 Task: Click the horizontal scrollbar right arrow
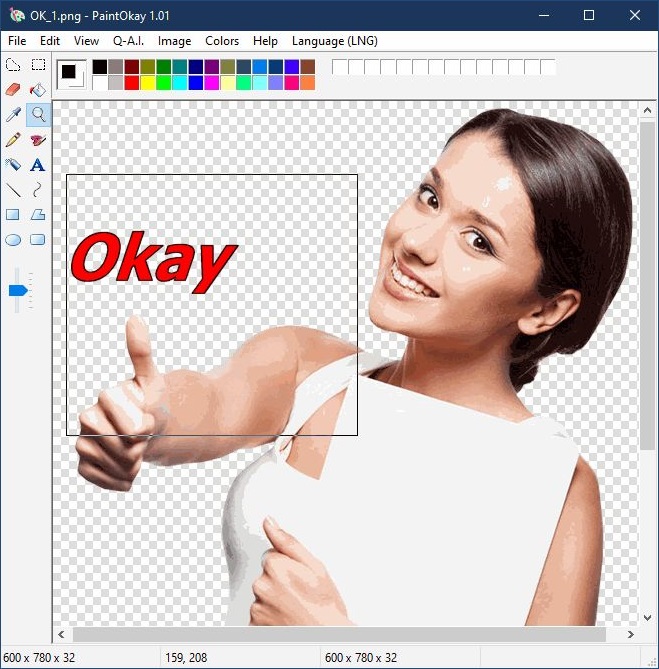click(631, 634)
